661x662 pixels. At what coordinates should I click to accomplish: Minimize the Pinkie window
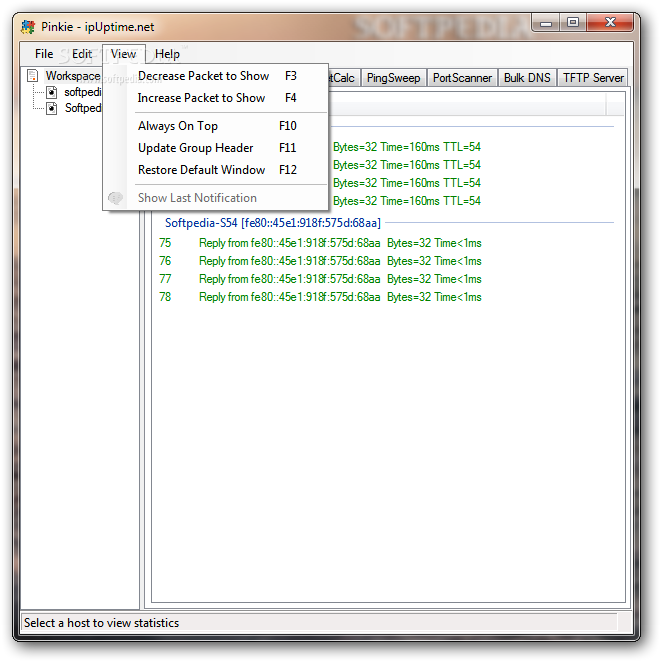(x=546, y=23)
